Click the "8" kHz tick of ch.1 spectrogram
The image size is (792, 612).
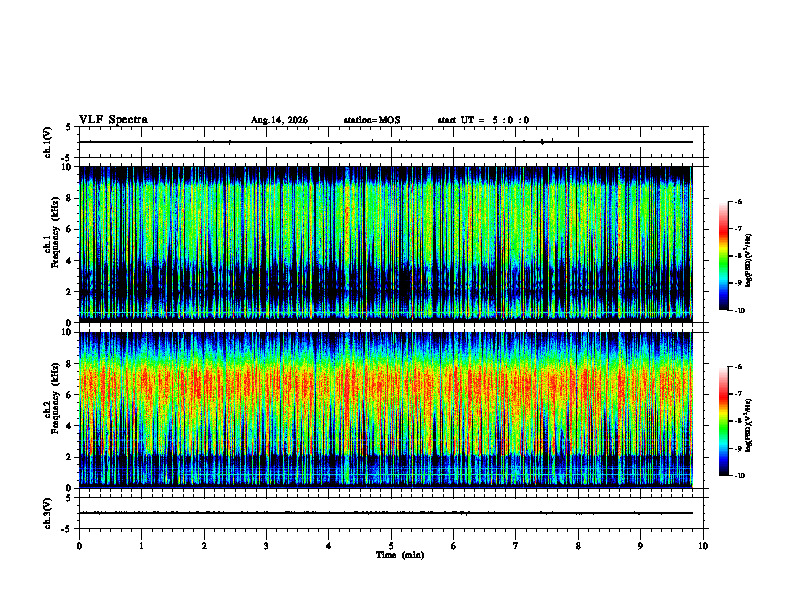coord(71,198)
